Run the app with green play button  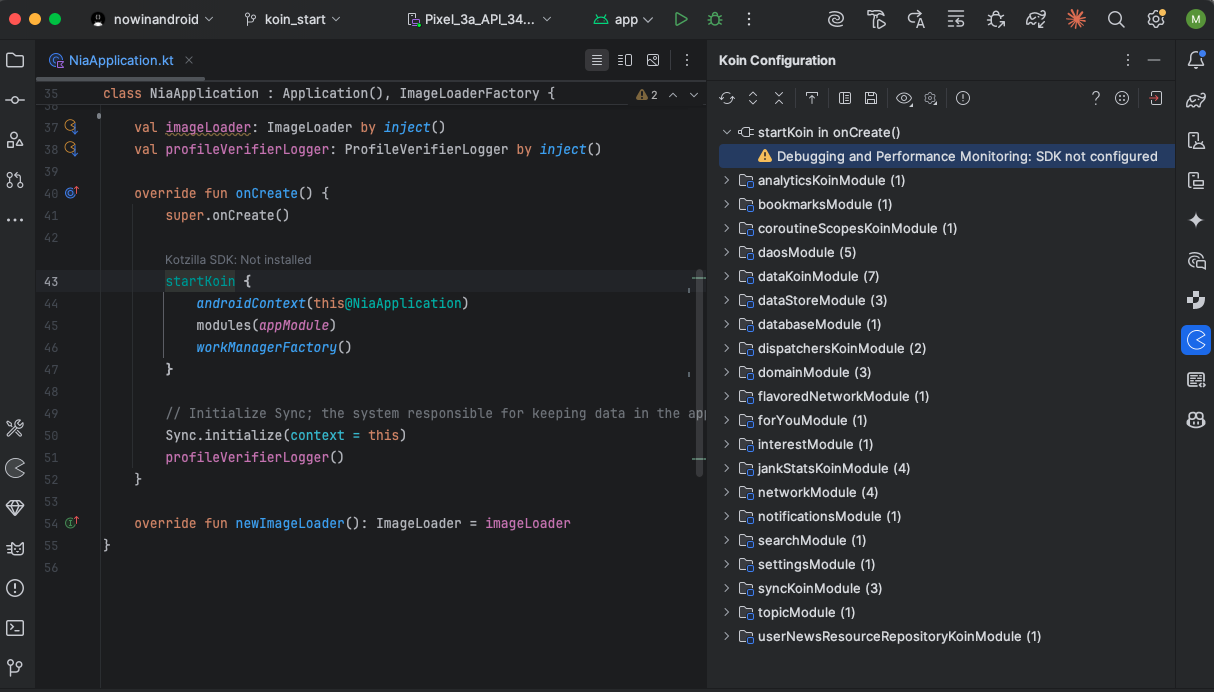click(x=681, y=19)
